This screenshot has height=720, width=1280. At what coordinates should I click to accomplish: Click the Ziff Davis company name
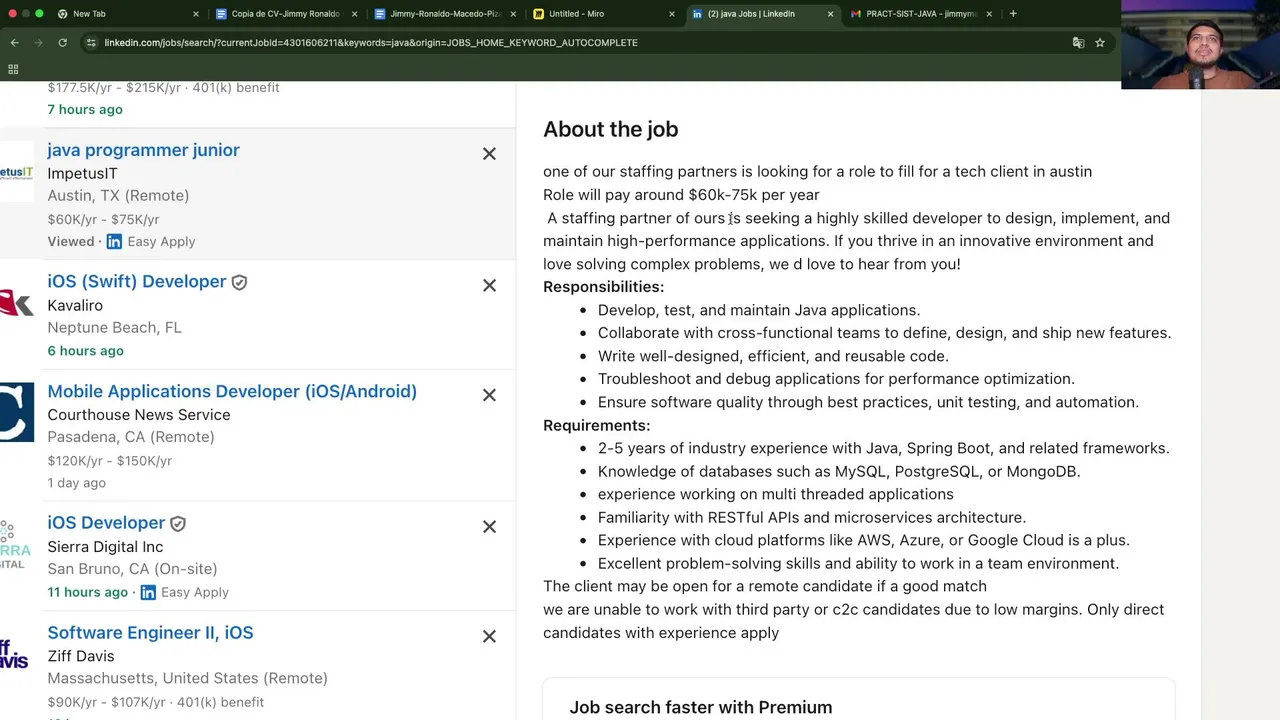click(x=81, y=656)
